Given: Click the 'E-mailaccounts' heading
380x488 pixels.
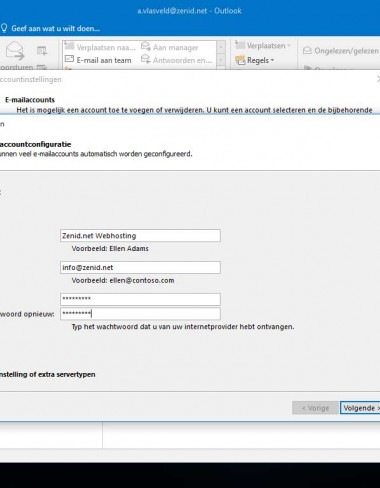Looking at the screenshot, I should coord(30,100).
